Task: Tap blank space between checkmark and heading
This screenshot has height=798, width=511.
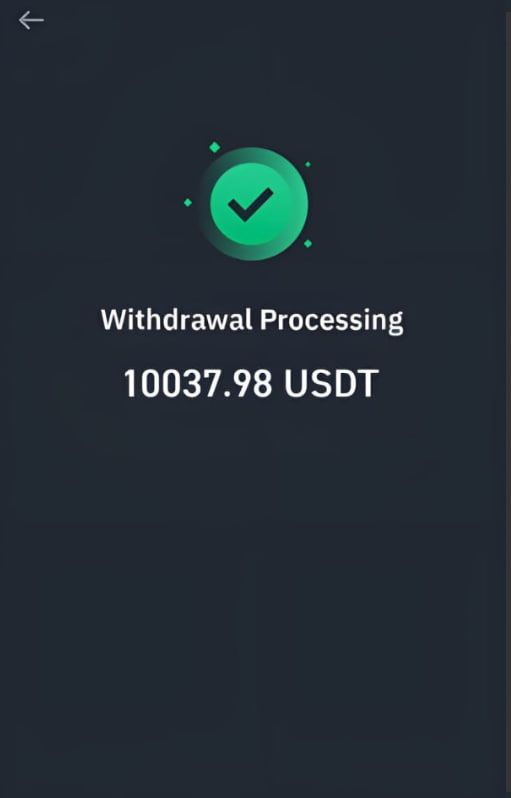Action: (x=252, y=284)
